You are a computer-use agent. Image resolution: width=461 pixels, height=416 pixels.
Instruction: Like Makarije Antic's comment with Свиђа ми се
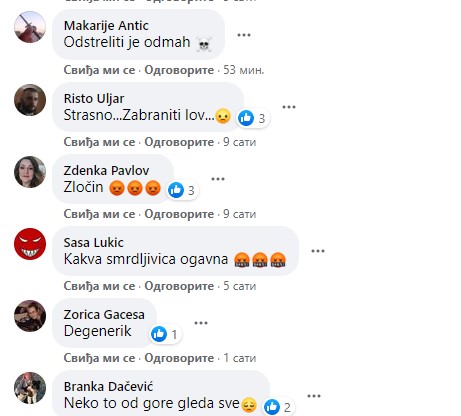[x=99, y=70]
